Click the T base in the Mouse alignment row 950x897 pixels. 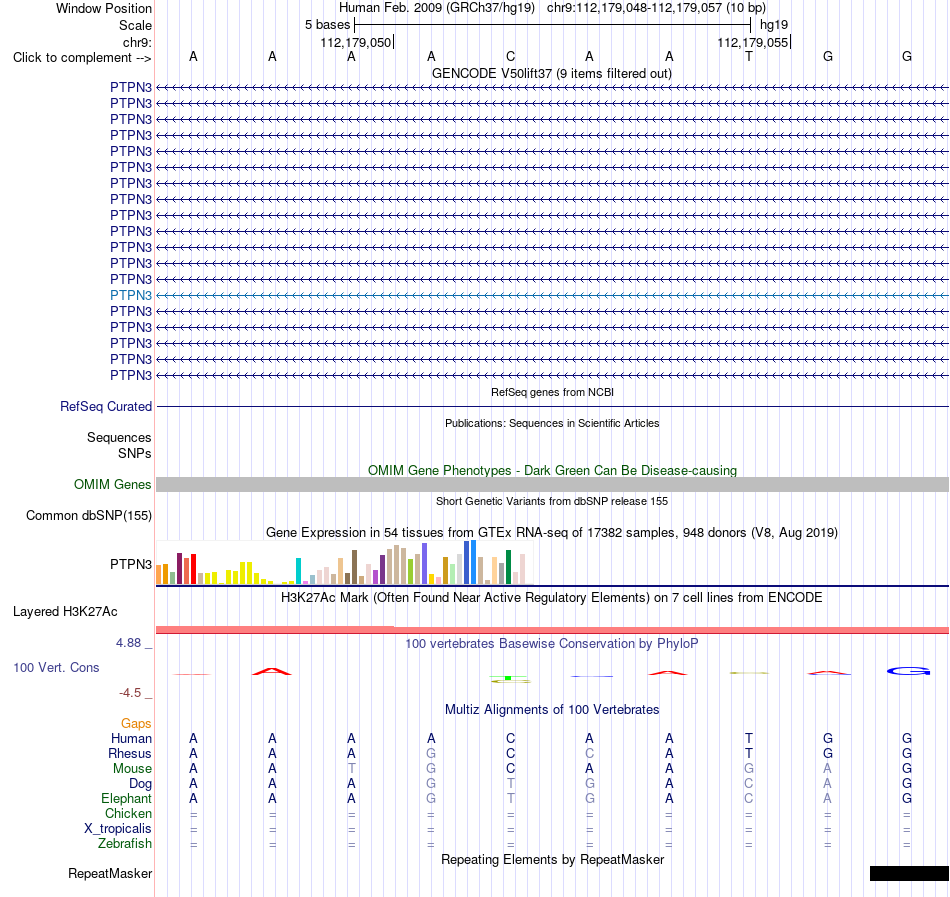coord(351,768)
